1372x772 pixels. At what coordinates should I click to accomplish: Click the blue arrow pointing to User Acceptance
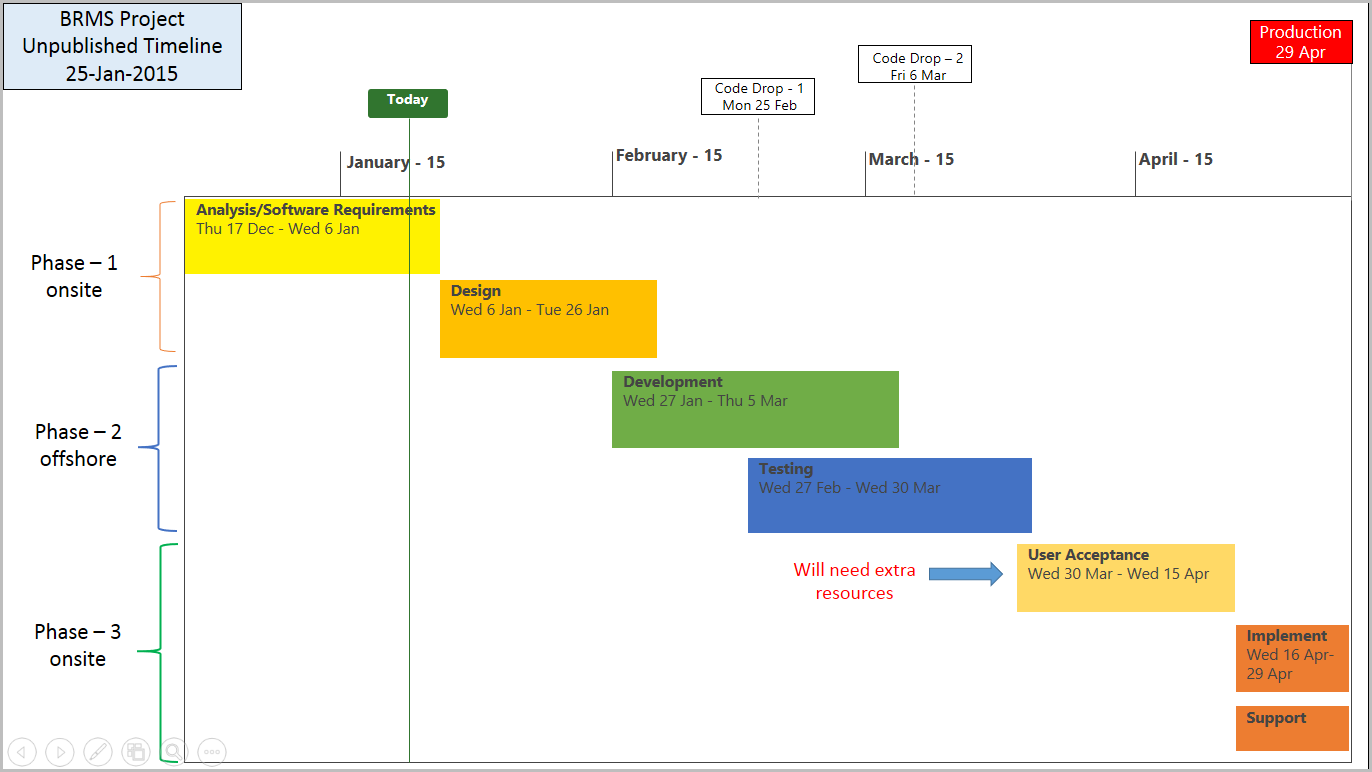pos(967,573)
